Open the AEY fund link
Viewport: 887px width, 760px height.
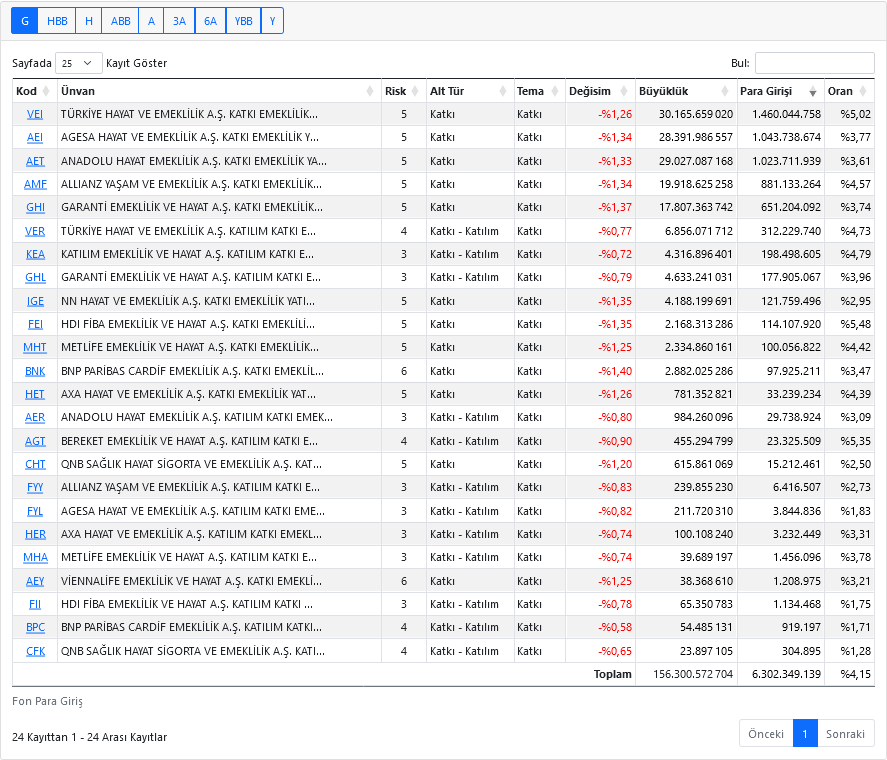point(35,582)
